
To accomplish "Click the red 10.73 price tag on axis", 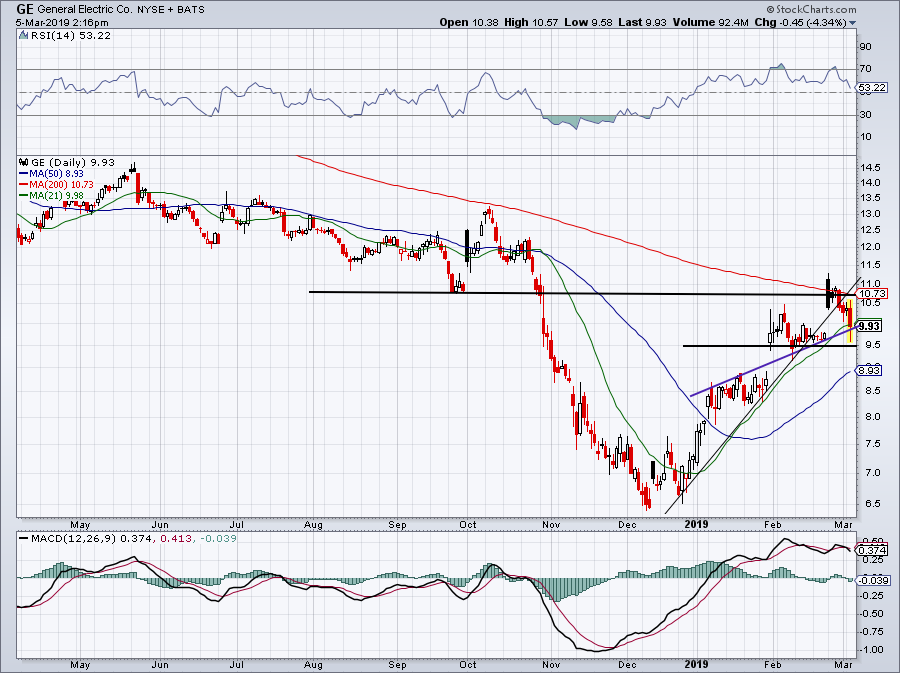I will coord(872,293).
